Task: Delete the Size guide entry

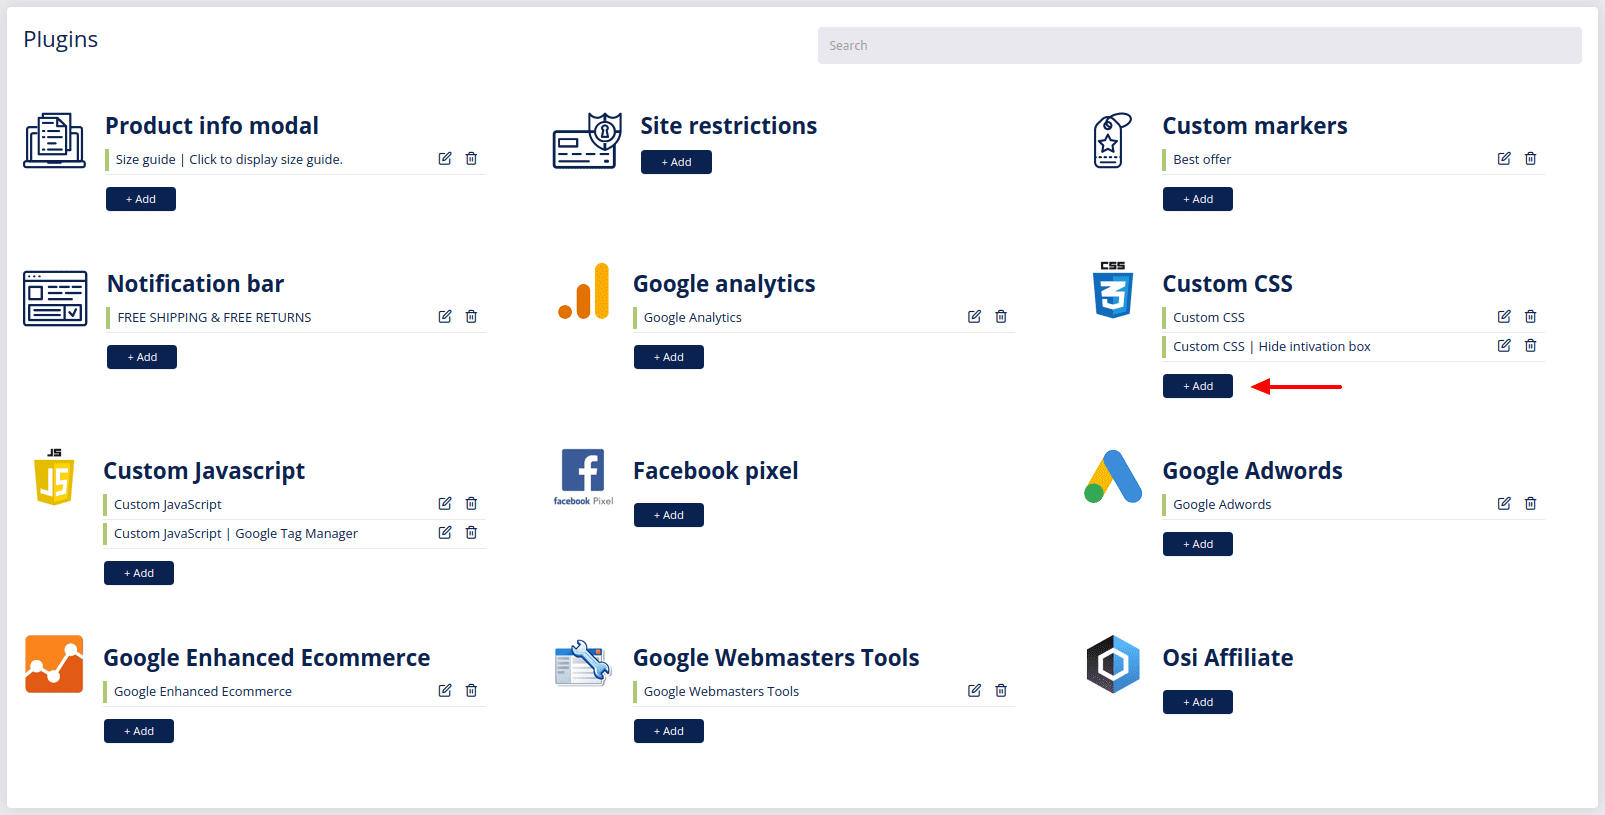Action: point(471,158)
